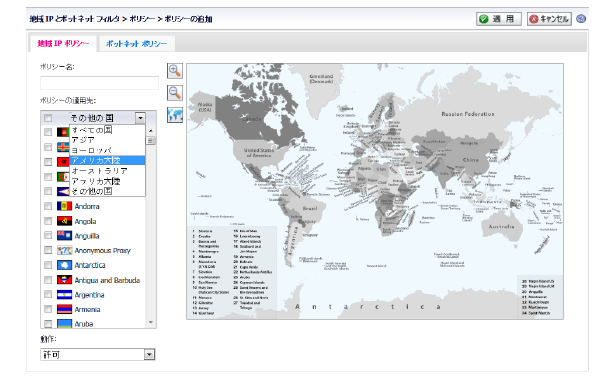Click the map zoom-out magnifier icon
This screenshot has width=616, height=387.
coord(175,93)
